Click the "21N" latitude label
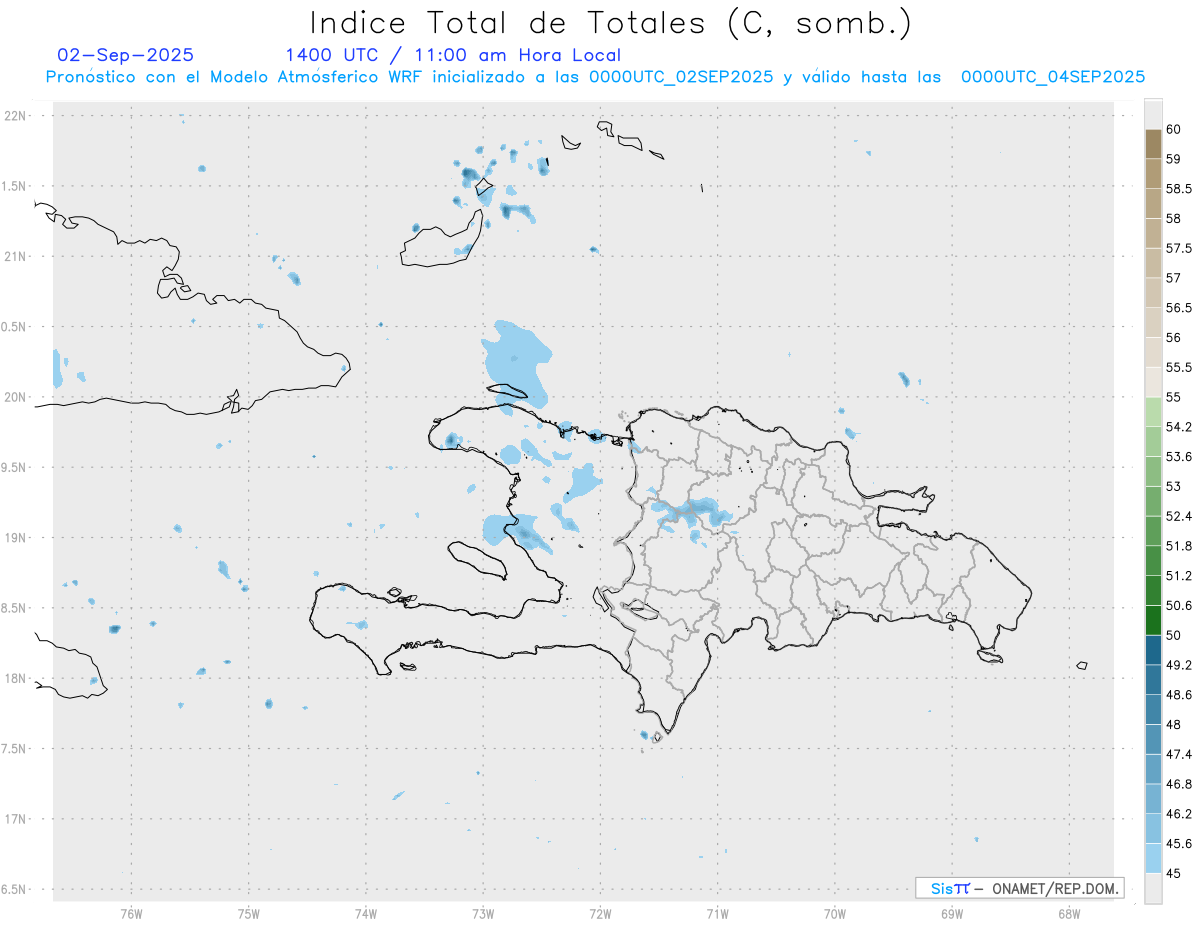Image resolution: width=1200 pixels, height=927 pixels. [x=15, y=256]
